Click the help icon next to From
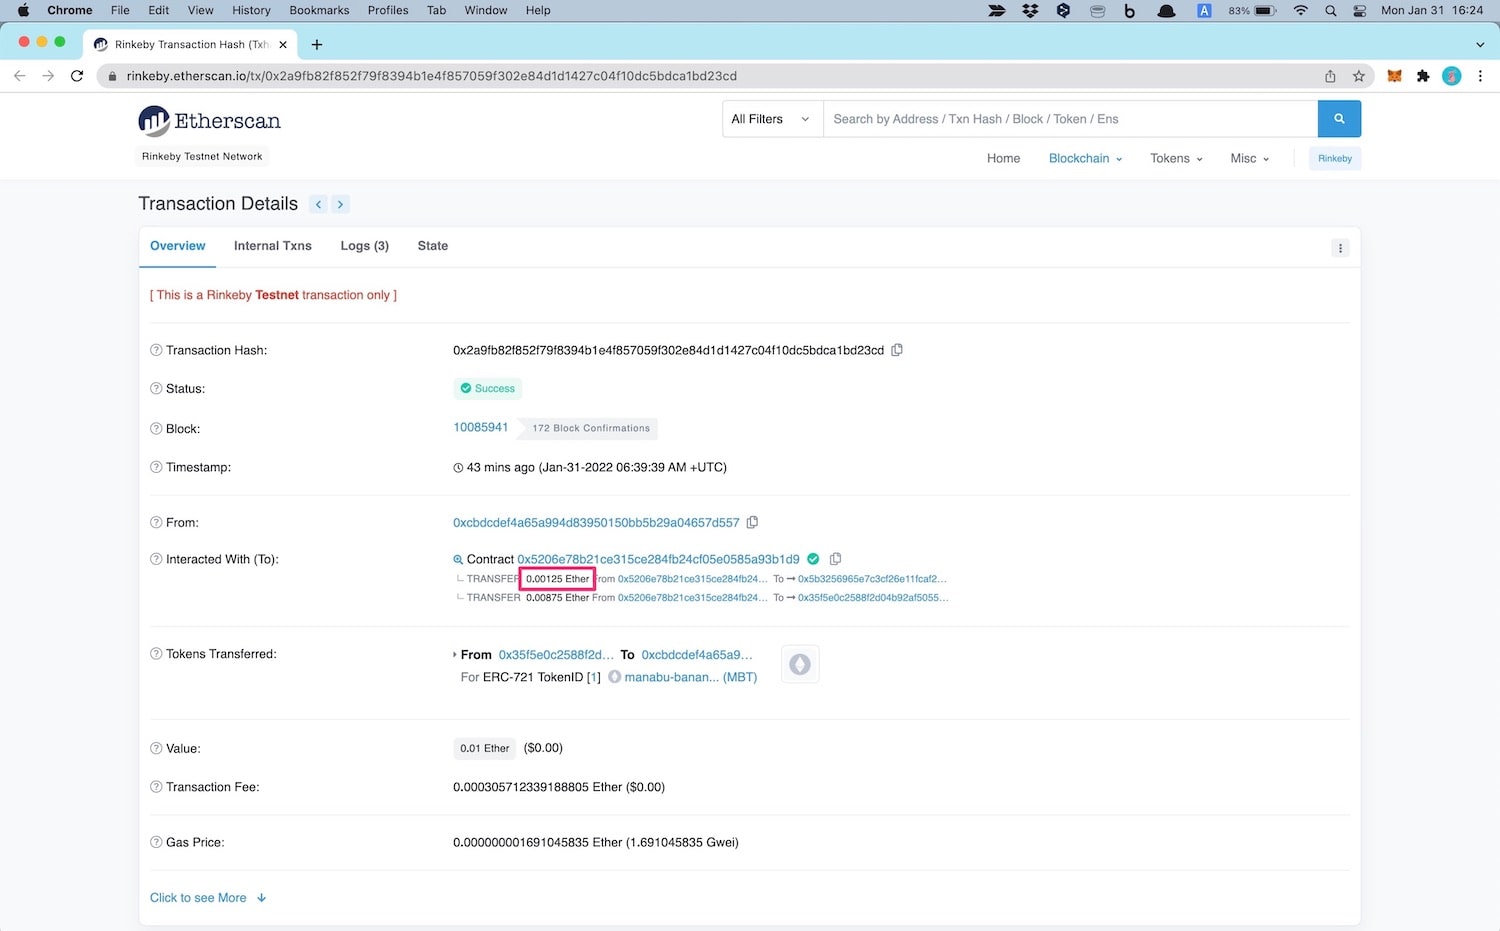Screen dimensions: 1500x931 tap(156, 522)
